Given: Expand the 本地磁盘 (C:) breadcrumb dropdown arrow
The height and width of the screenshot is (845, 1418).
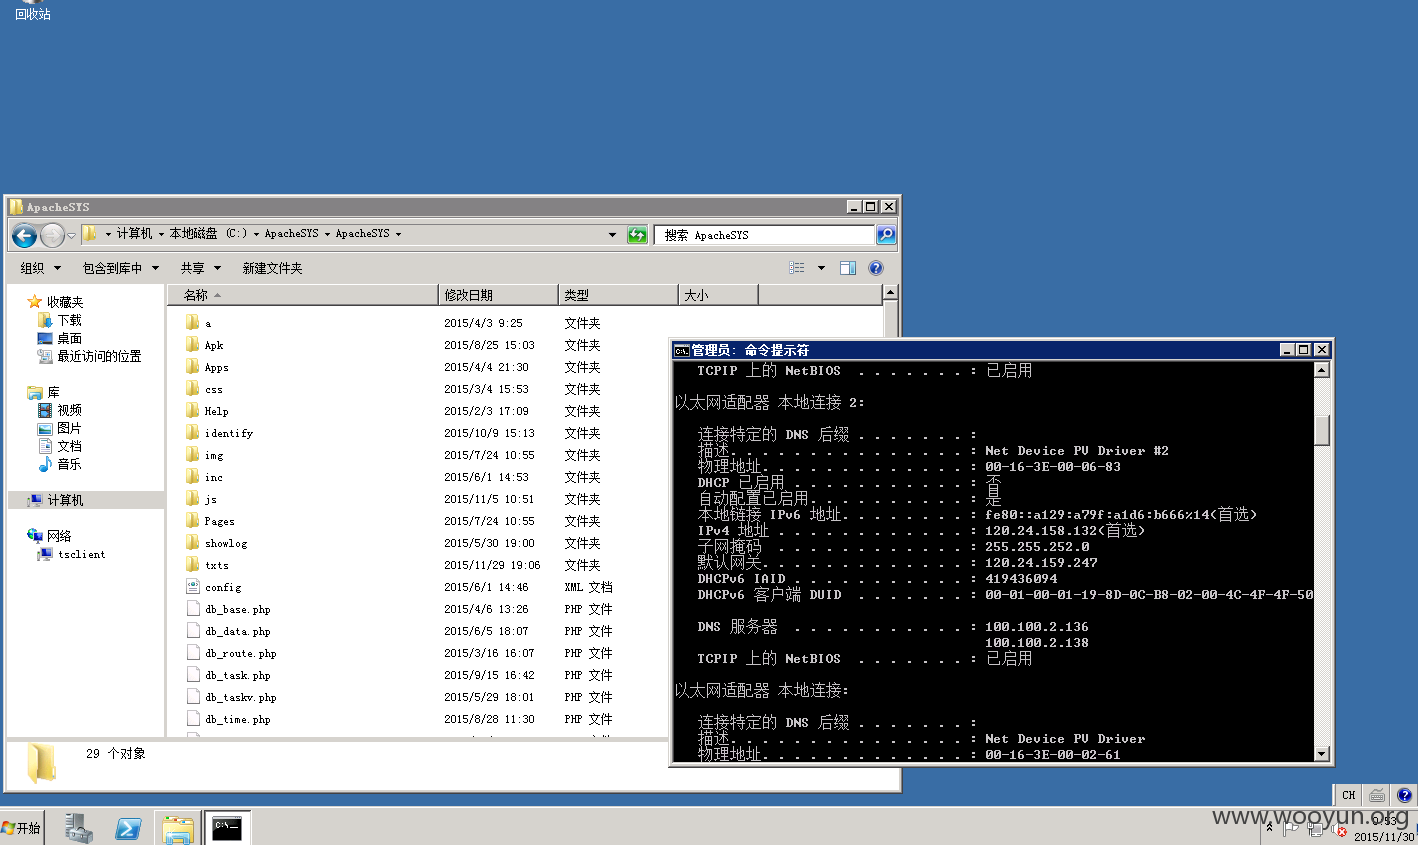Looking at the screenshot, I should point(256,234).
